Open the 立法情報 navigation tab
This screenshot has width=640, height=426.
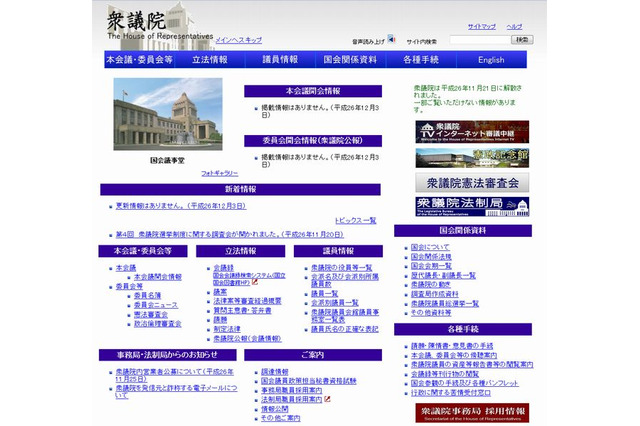(210, 60)
